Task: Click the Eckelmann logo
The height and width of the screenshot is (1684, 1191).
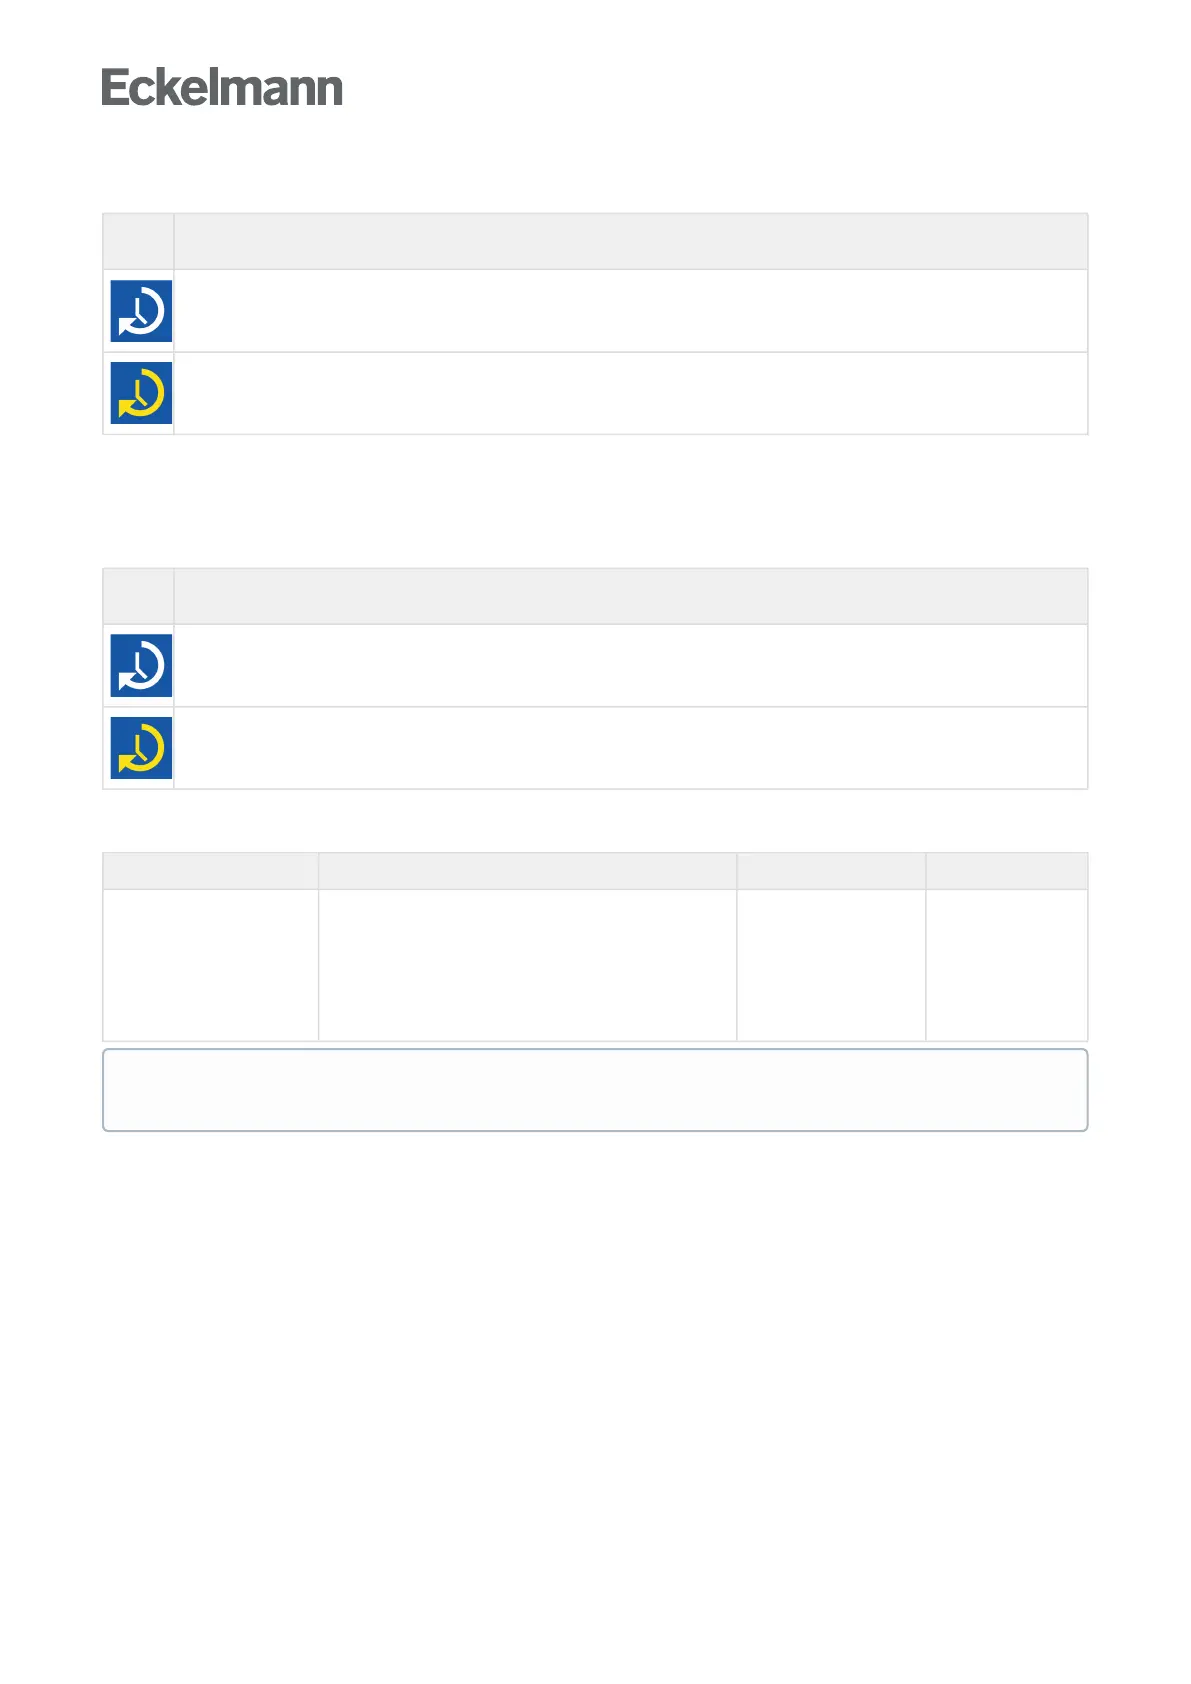Action: 222,88
